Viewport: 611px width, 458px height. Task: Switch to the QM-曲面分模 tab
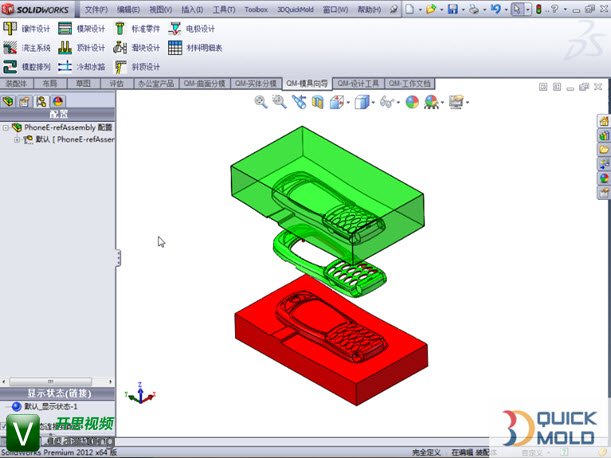click(x=205, y=83)
